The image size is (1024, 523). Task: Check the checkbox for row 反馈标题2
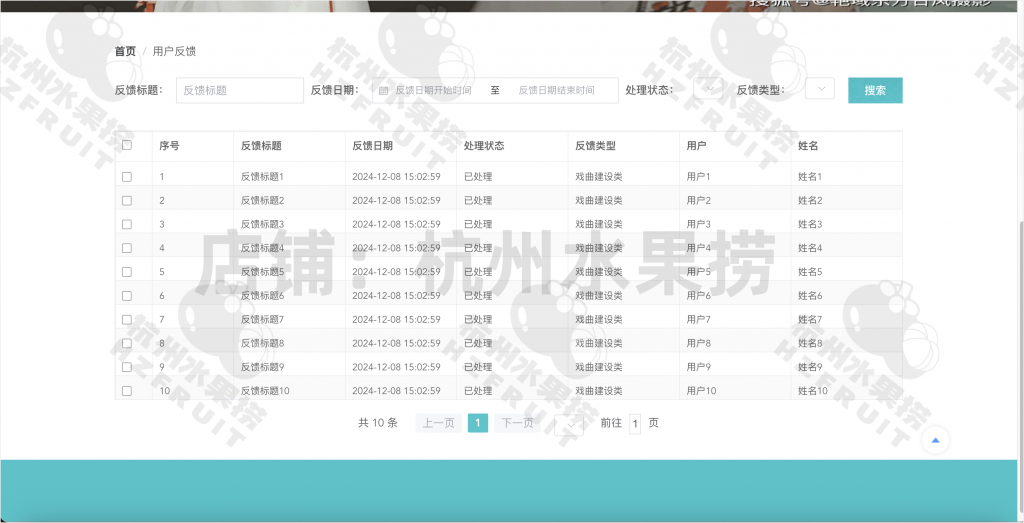127,200
